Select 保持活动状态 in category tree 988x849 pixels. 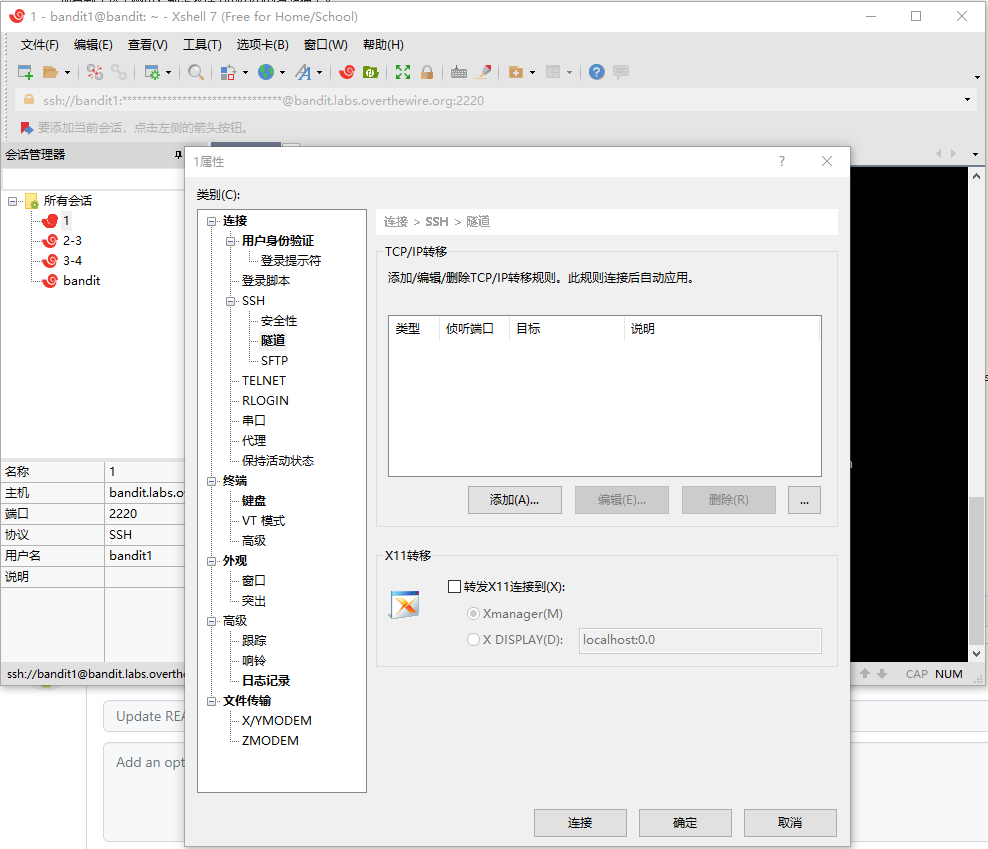[277, 461]
